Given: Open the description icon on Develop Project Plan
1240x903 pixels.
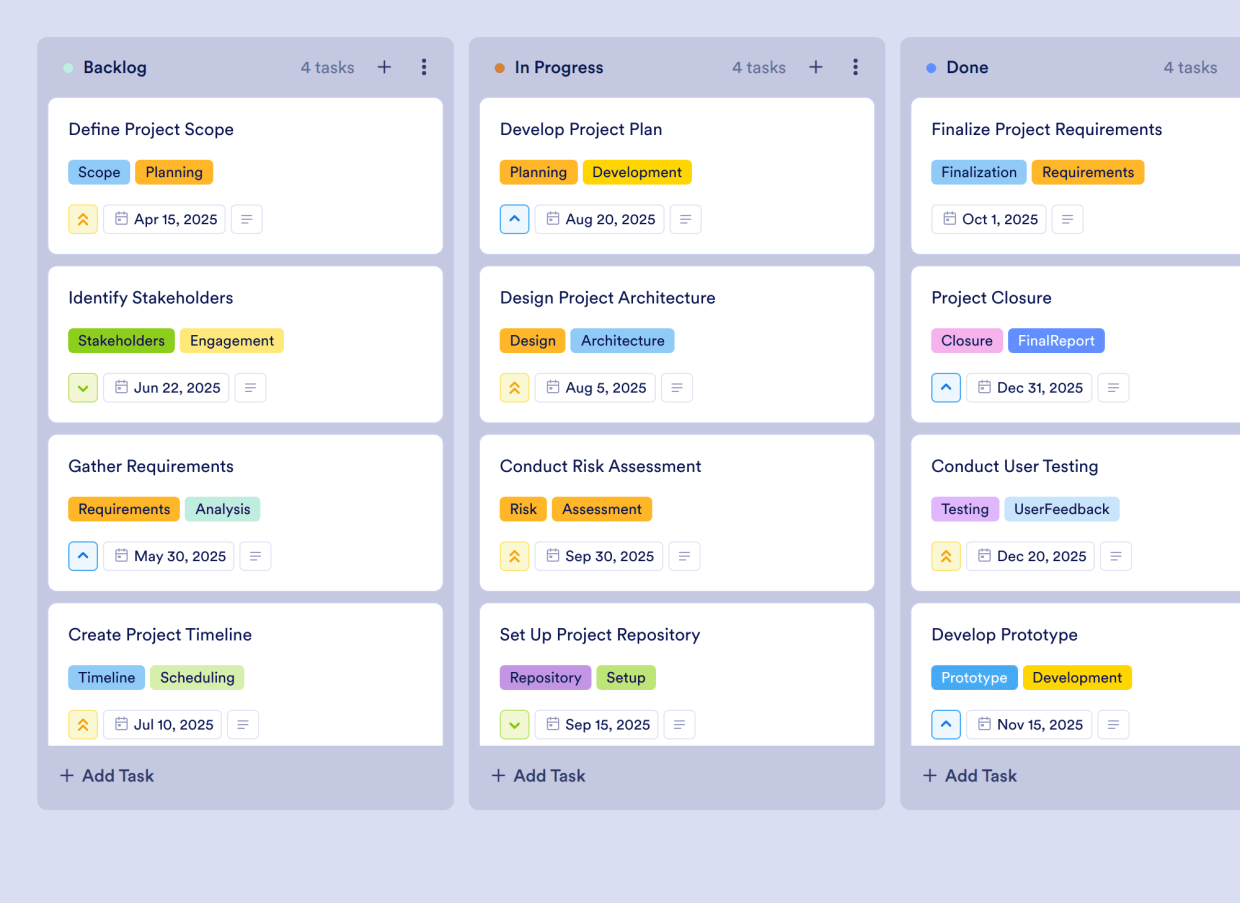Looking at the screenshot, I should pos(685,219).
